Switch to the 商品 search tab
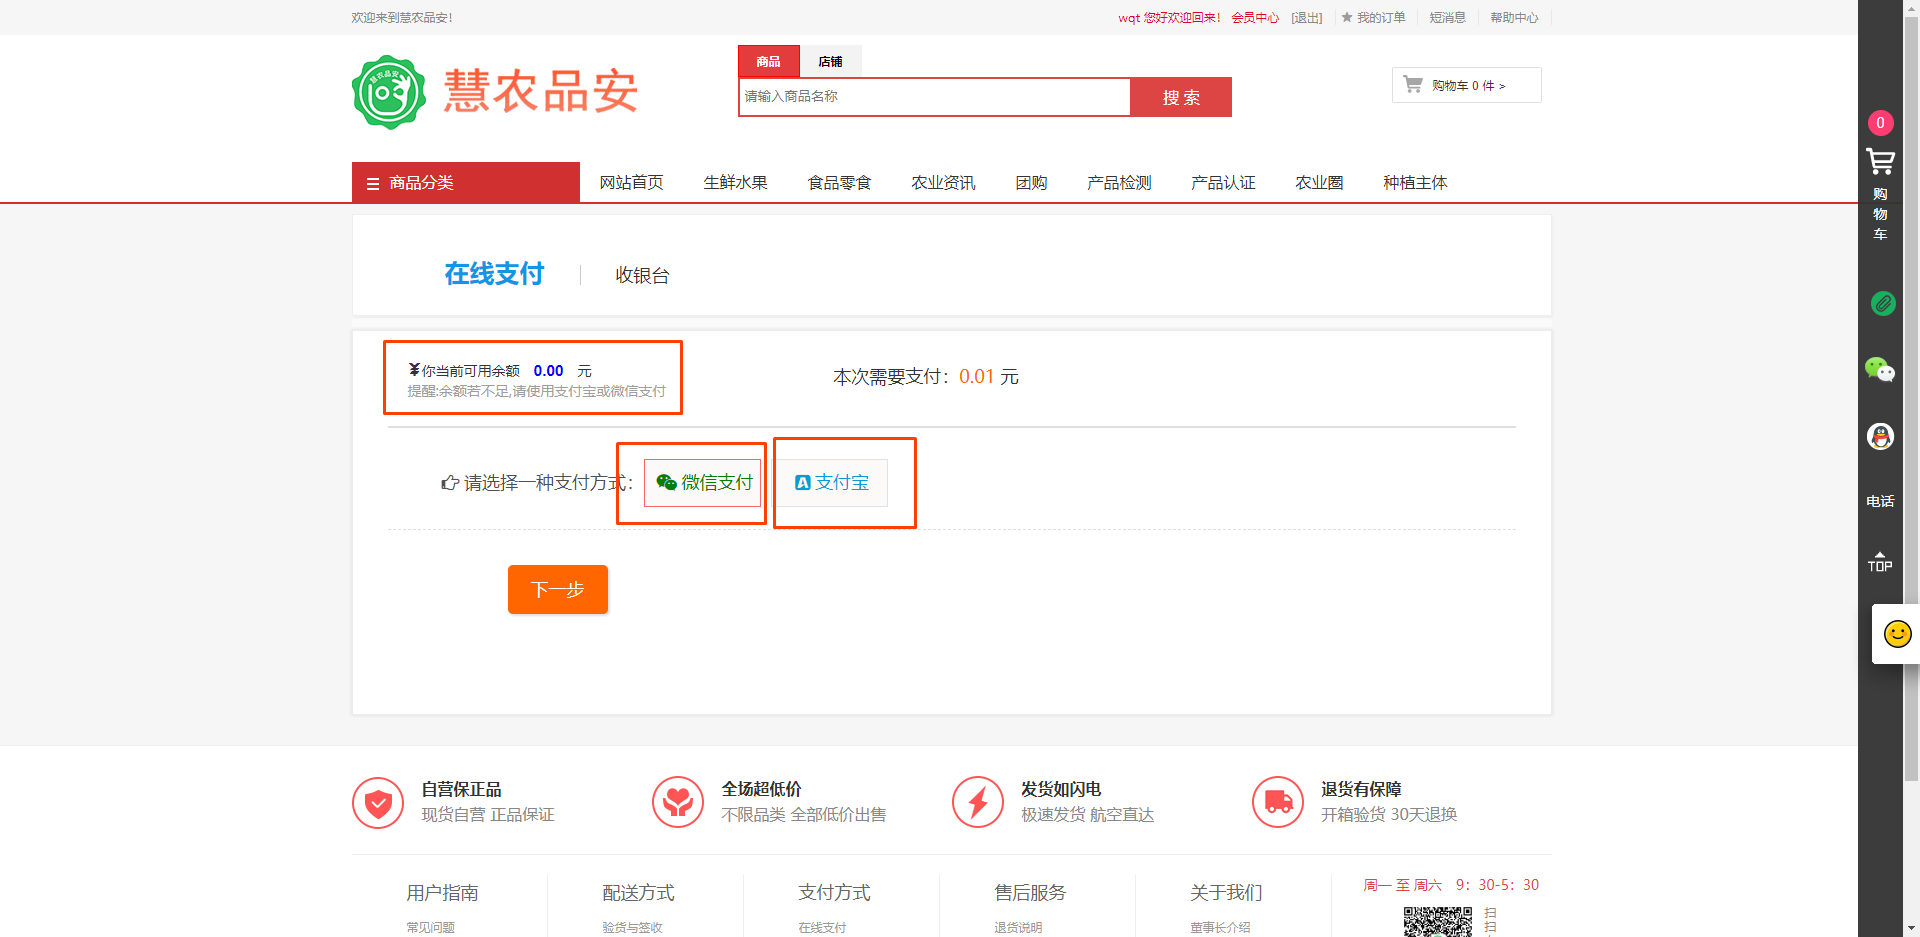1920x937 pixels. [768, 62]
